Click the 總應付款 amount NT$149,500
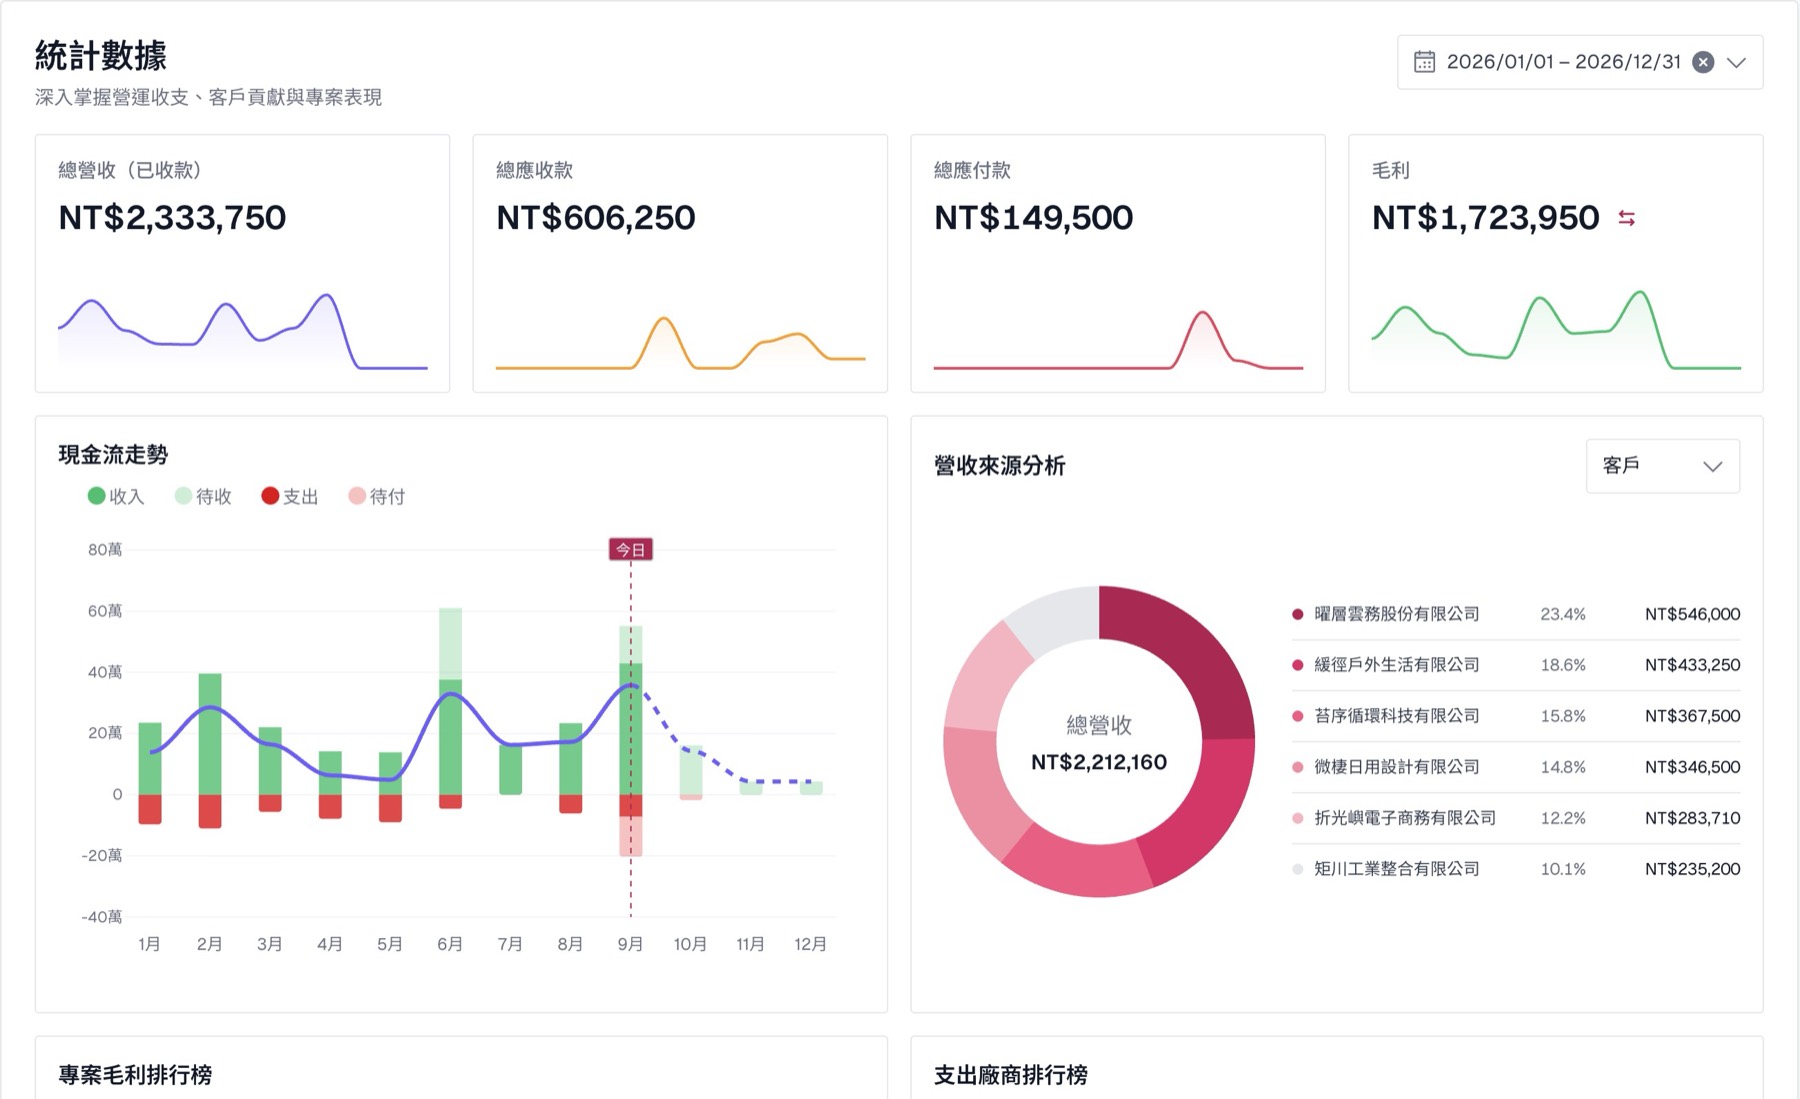 pos(1033,218)
